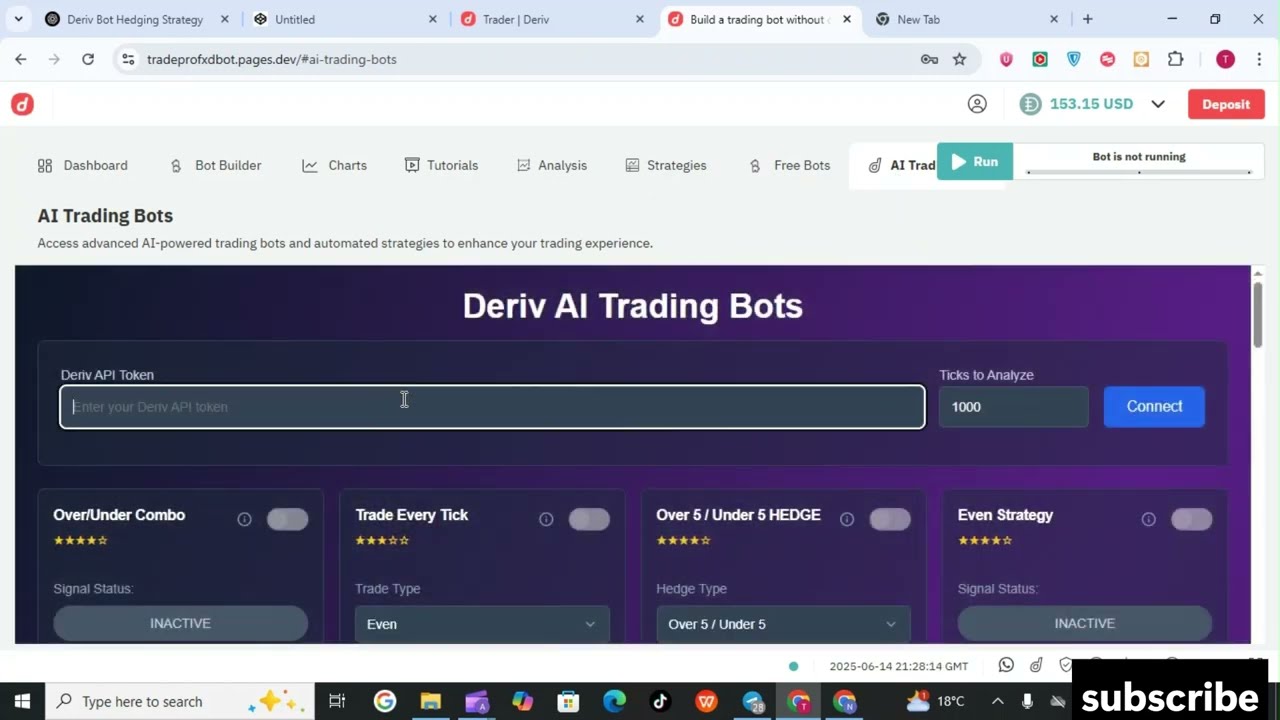Open Task View in the taskbar
The height and width of the screenshot is (720, 1280).
tap(337, 701)
